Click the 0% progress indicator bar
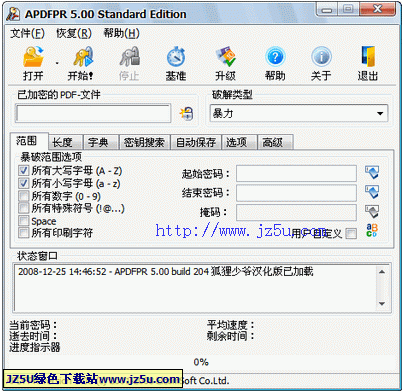Screen dimensions: 406x391 [x=201, y=362]
